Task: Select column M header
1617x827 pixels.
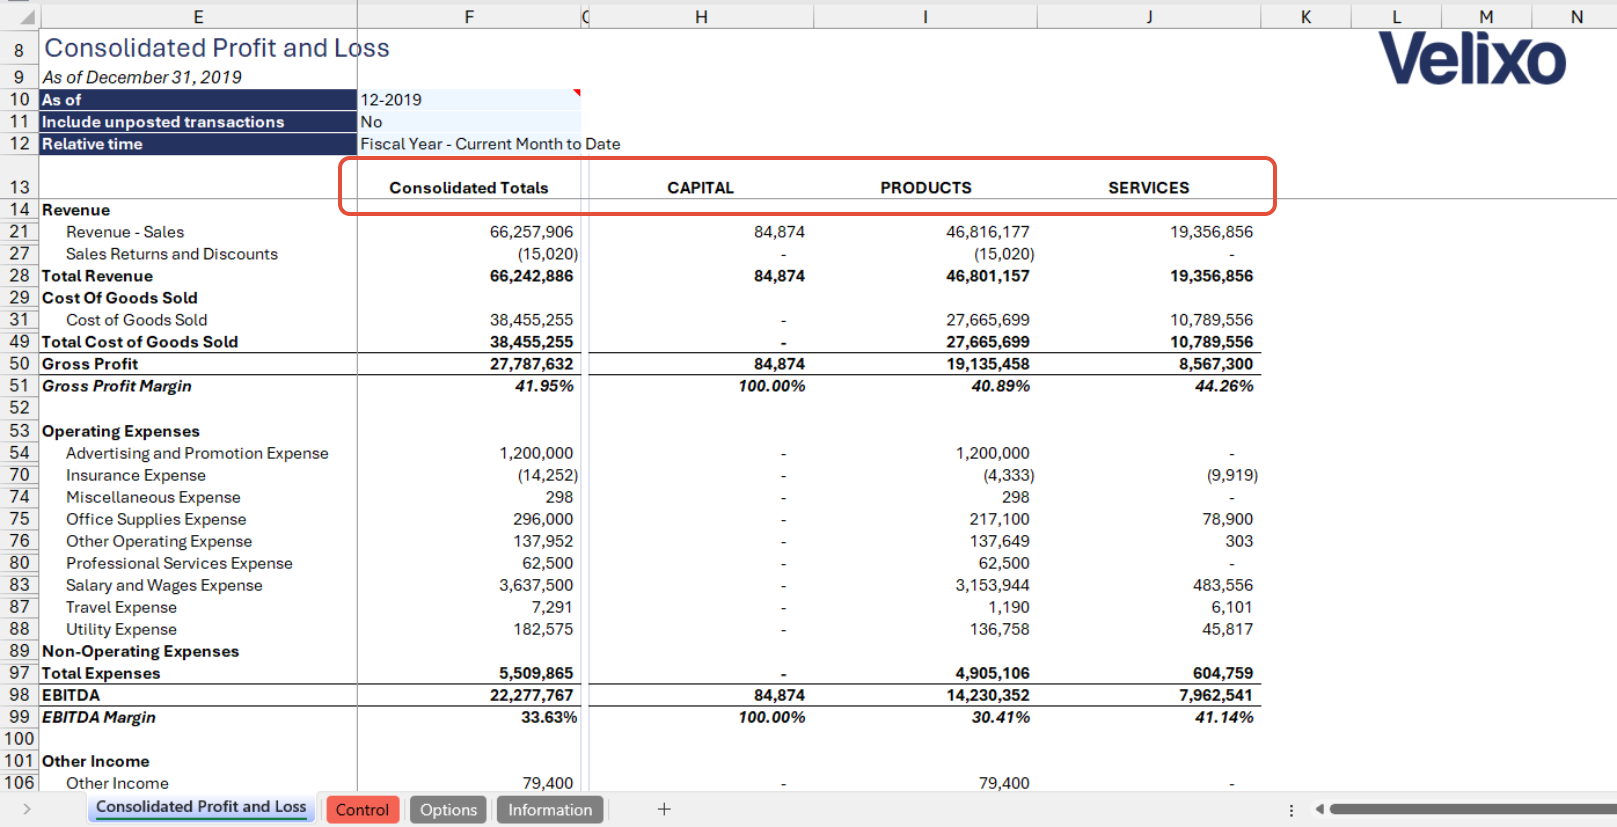Action: 1486,17
